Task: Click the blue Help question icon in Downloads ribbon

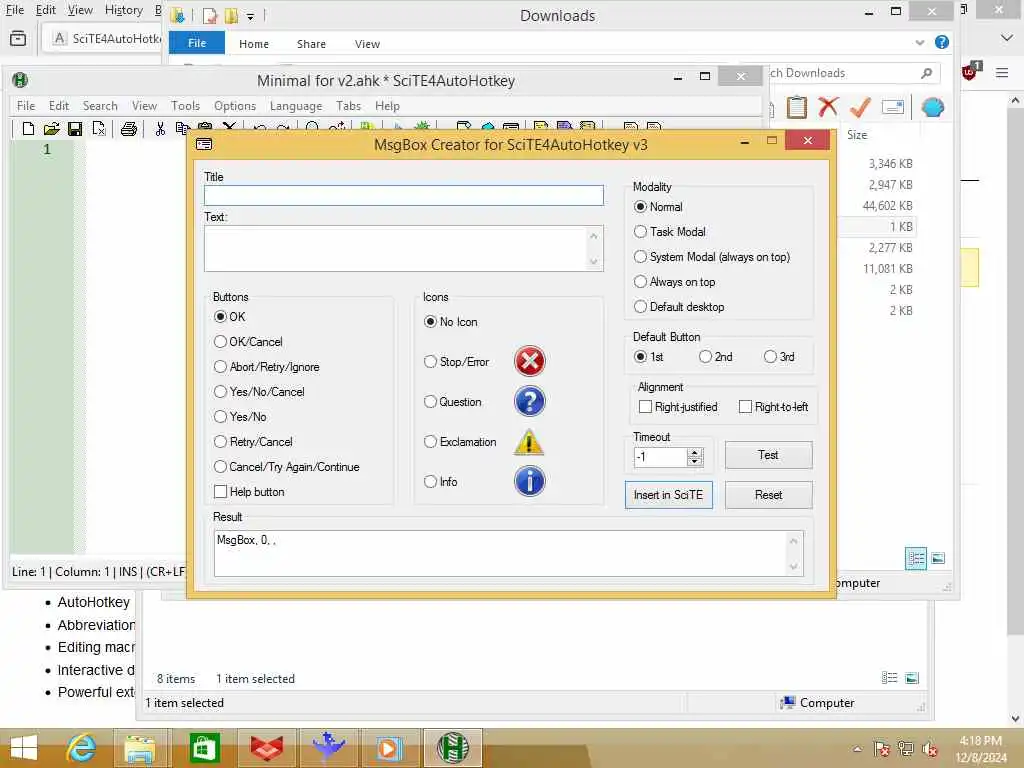Action: 942,42
